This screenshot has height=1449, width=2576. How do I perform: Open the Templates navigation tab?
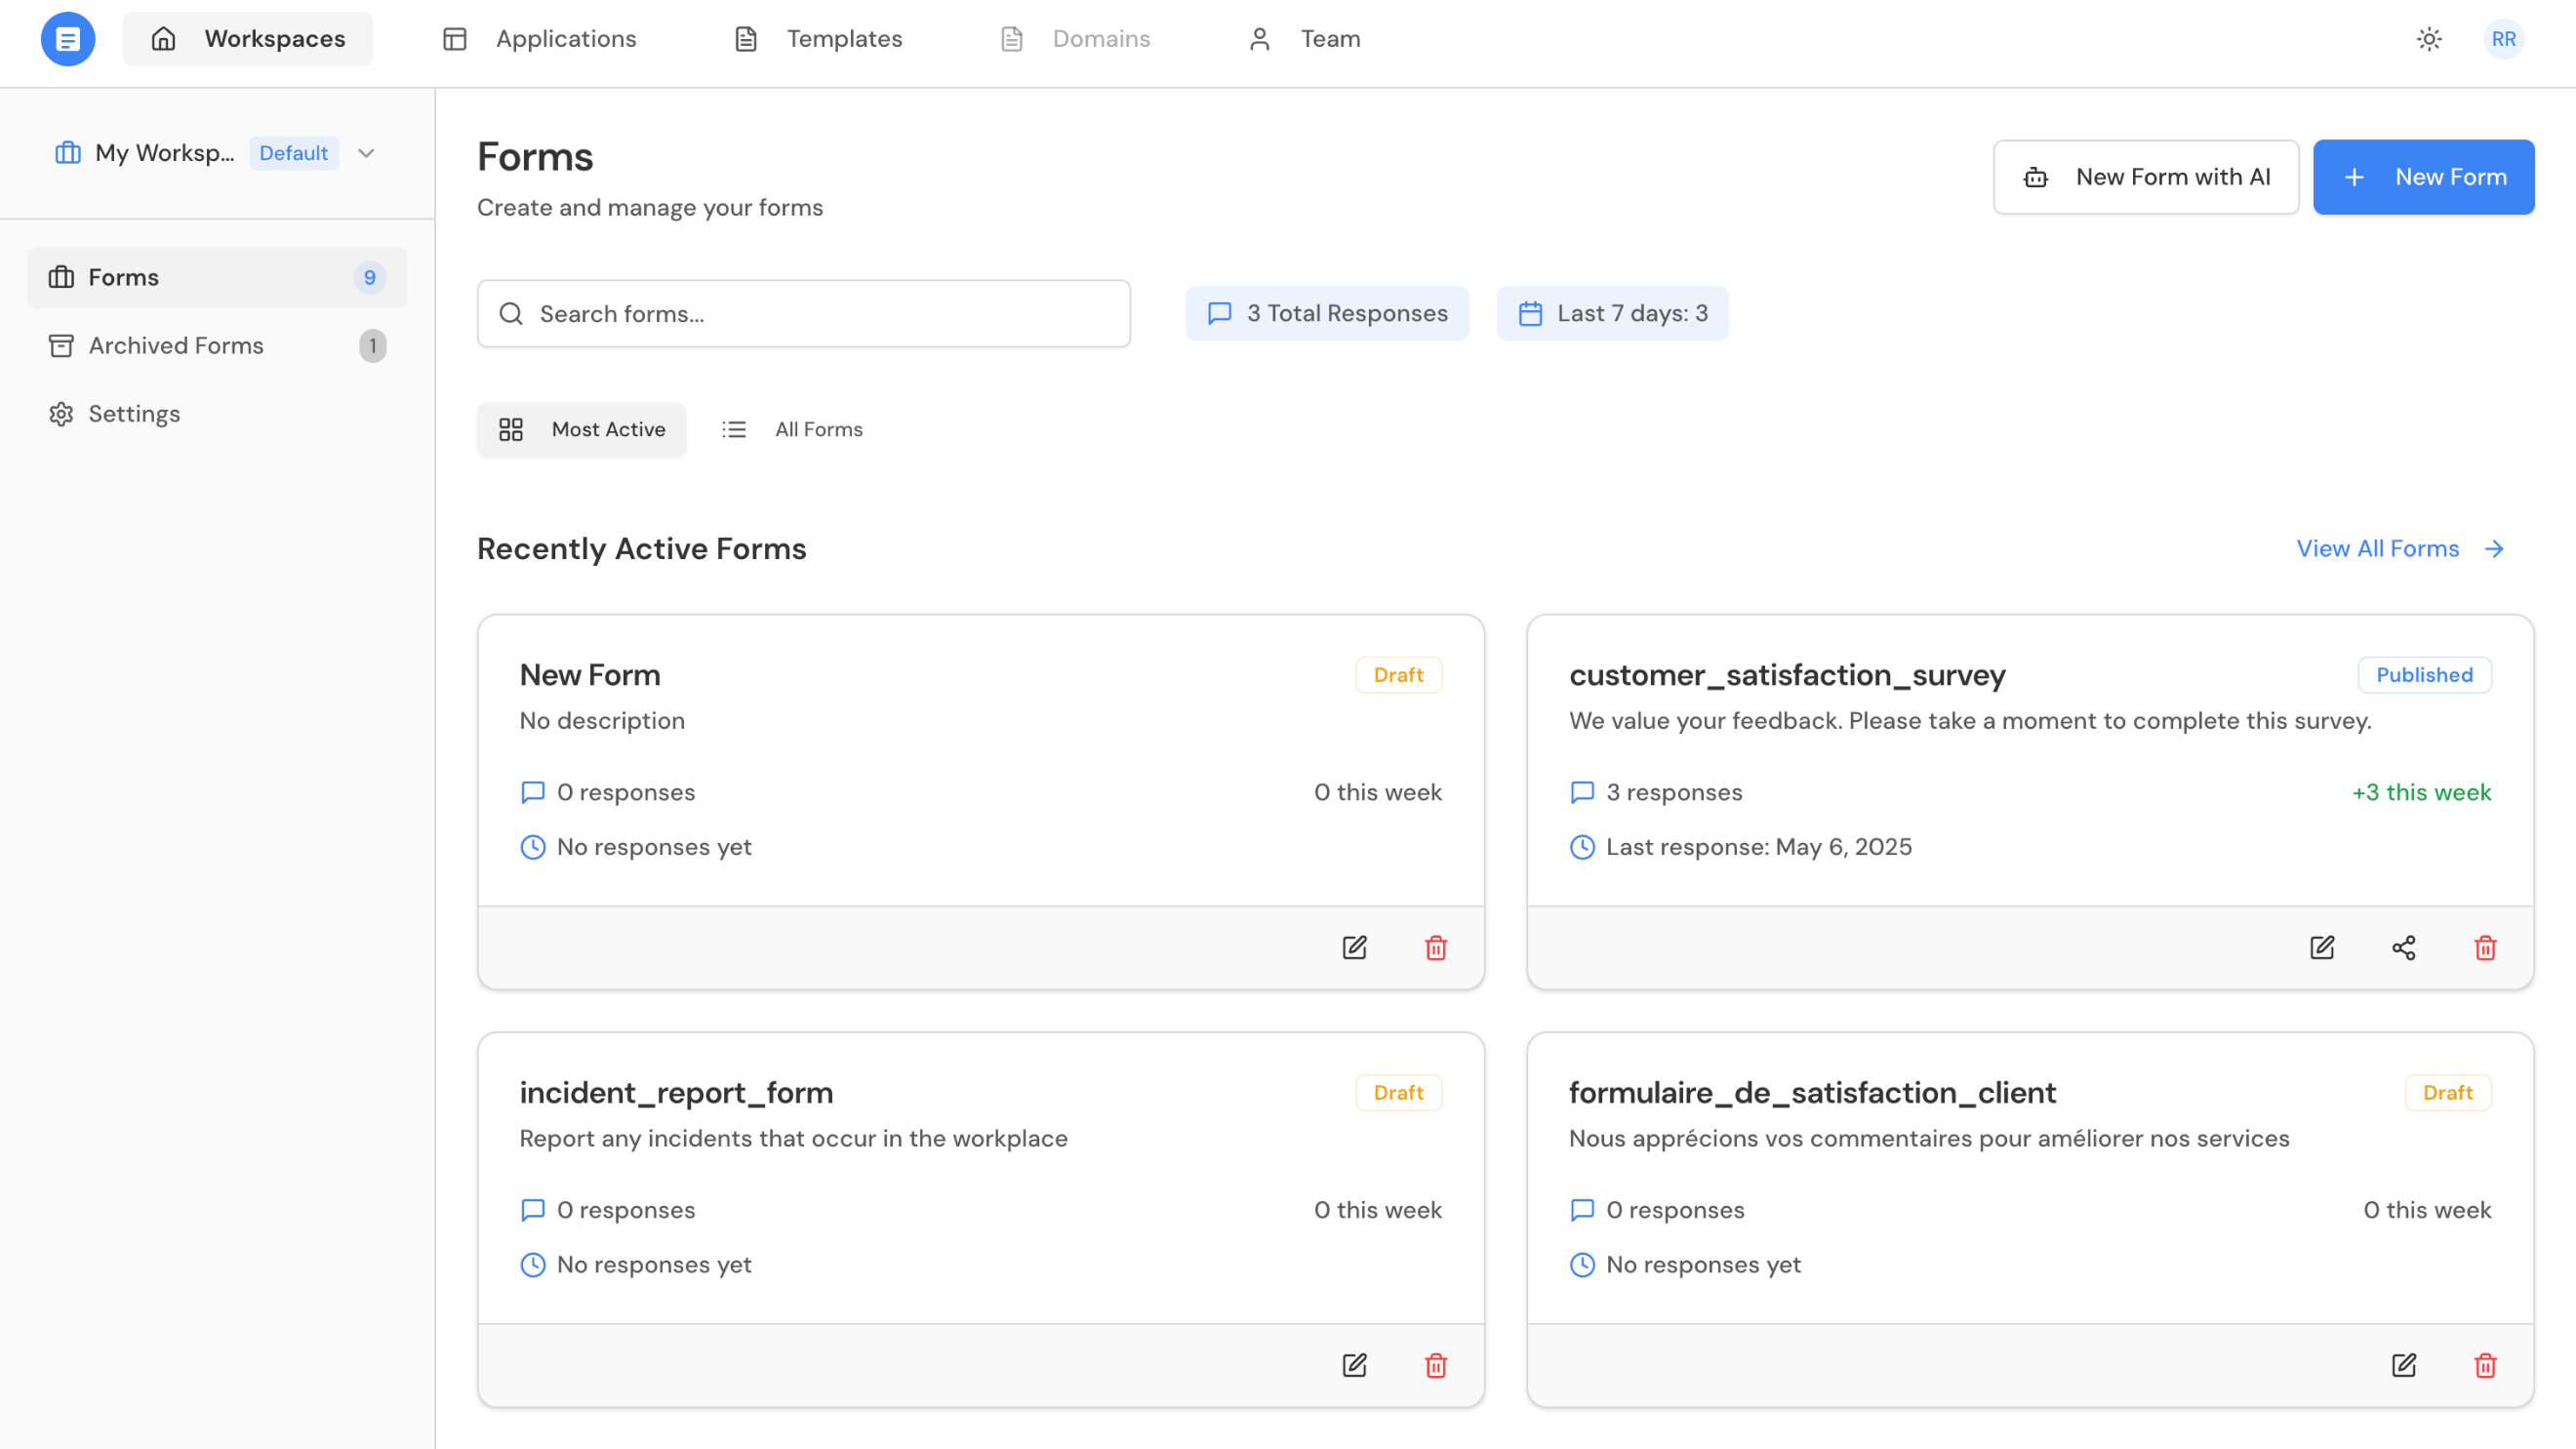(x=819, y=39)
